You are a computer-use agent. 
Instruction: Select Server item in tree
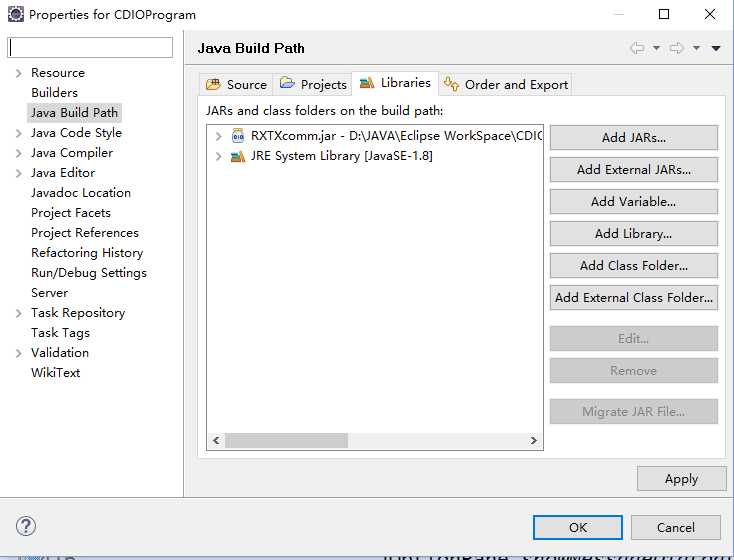click(50, 293)
